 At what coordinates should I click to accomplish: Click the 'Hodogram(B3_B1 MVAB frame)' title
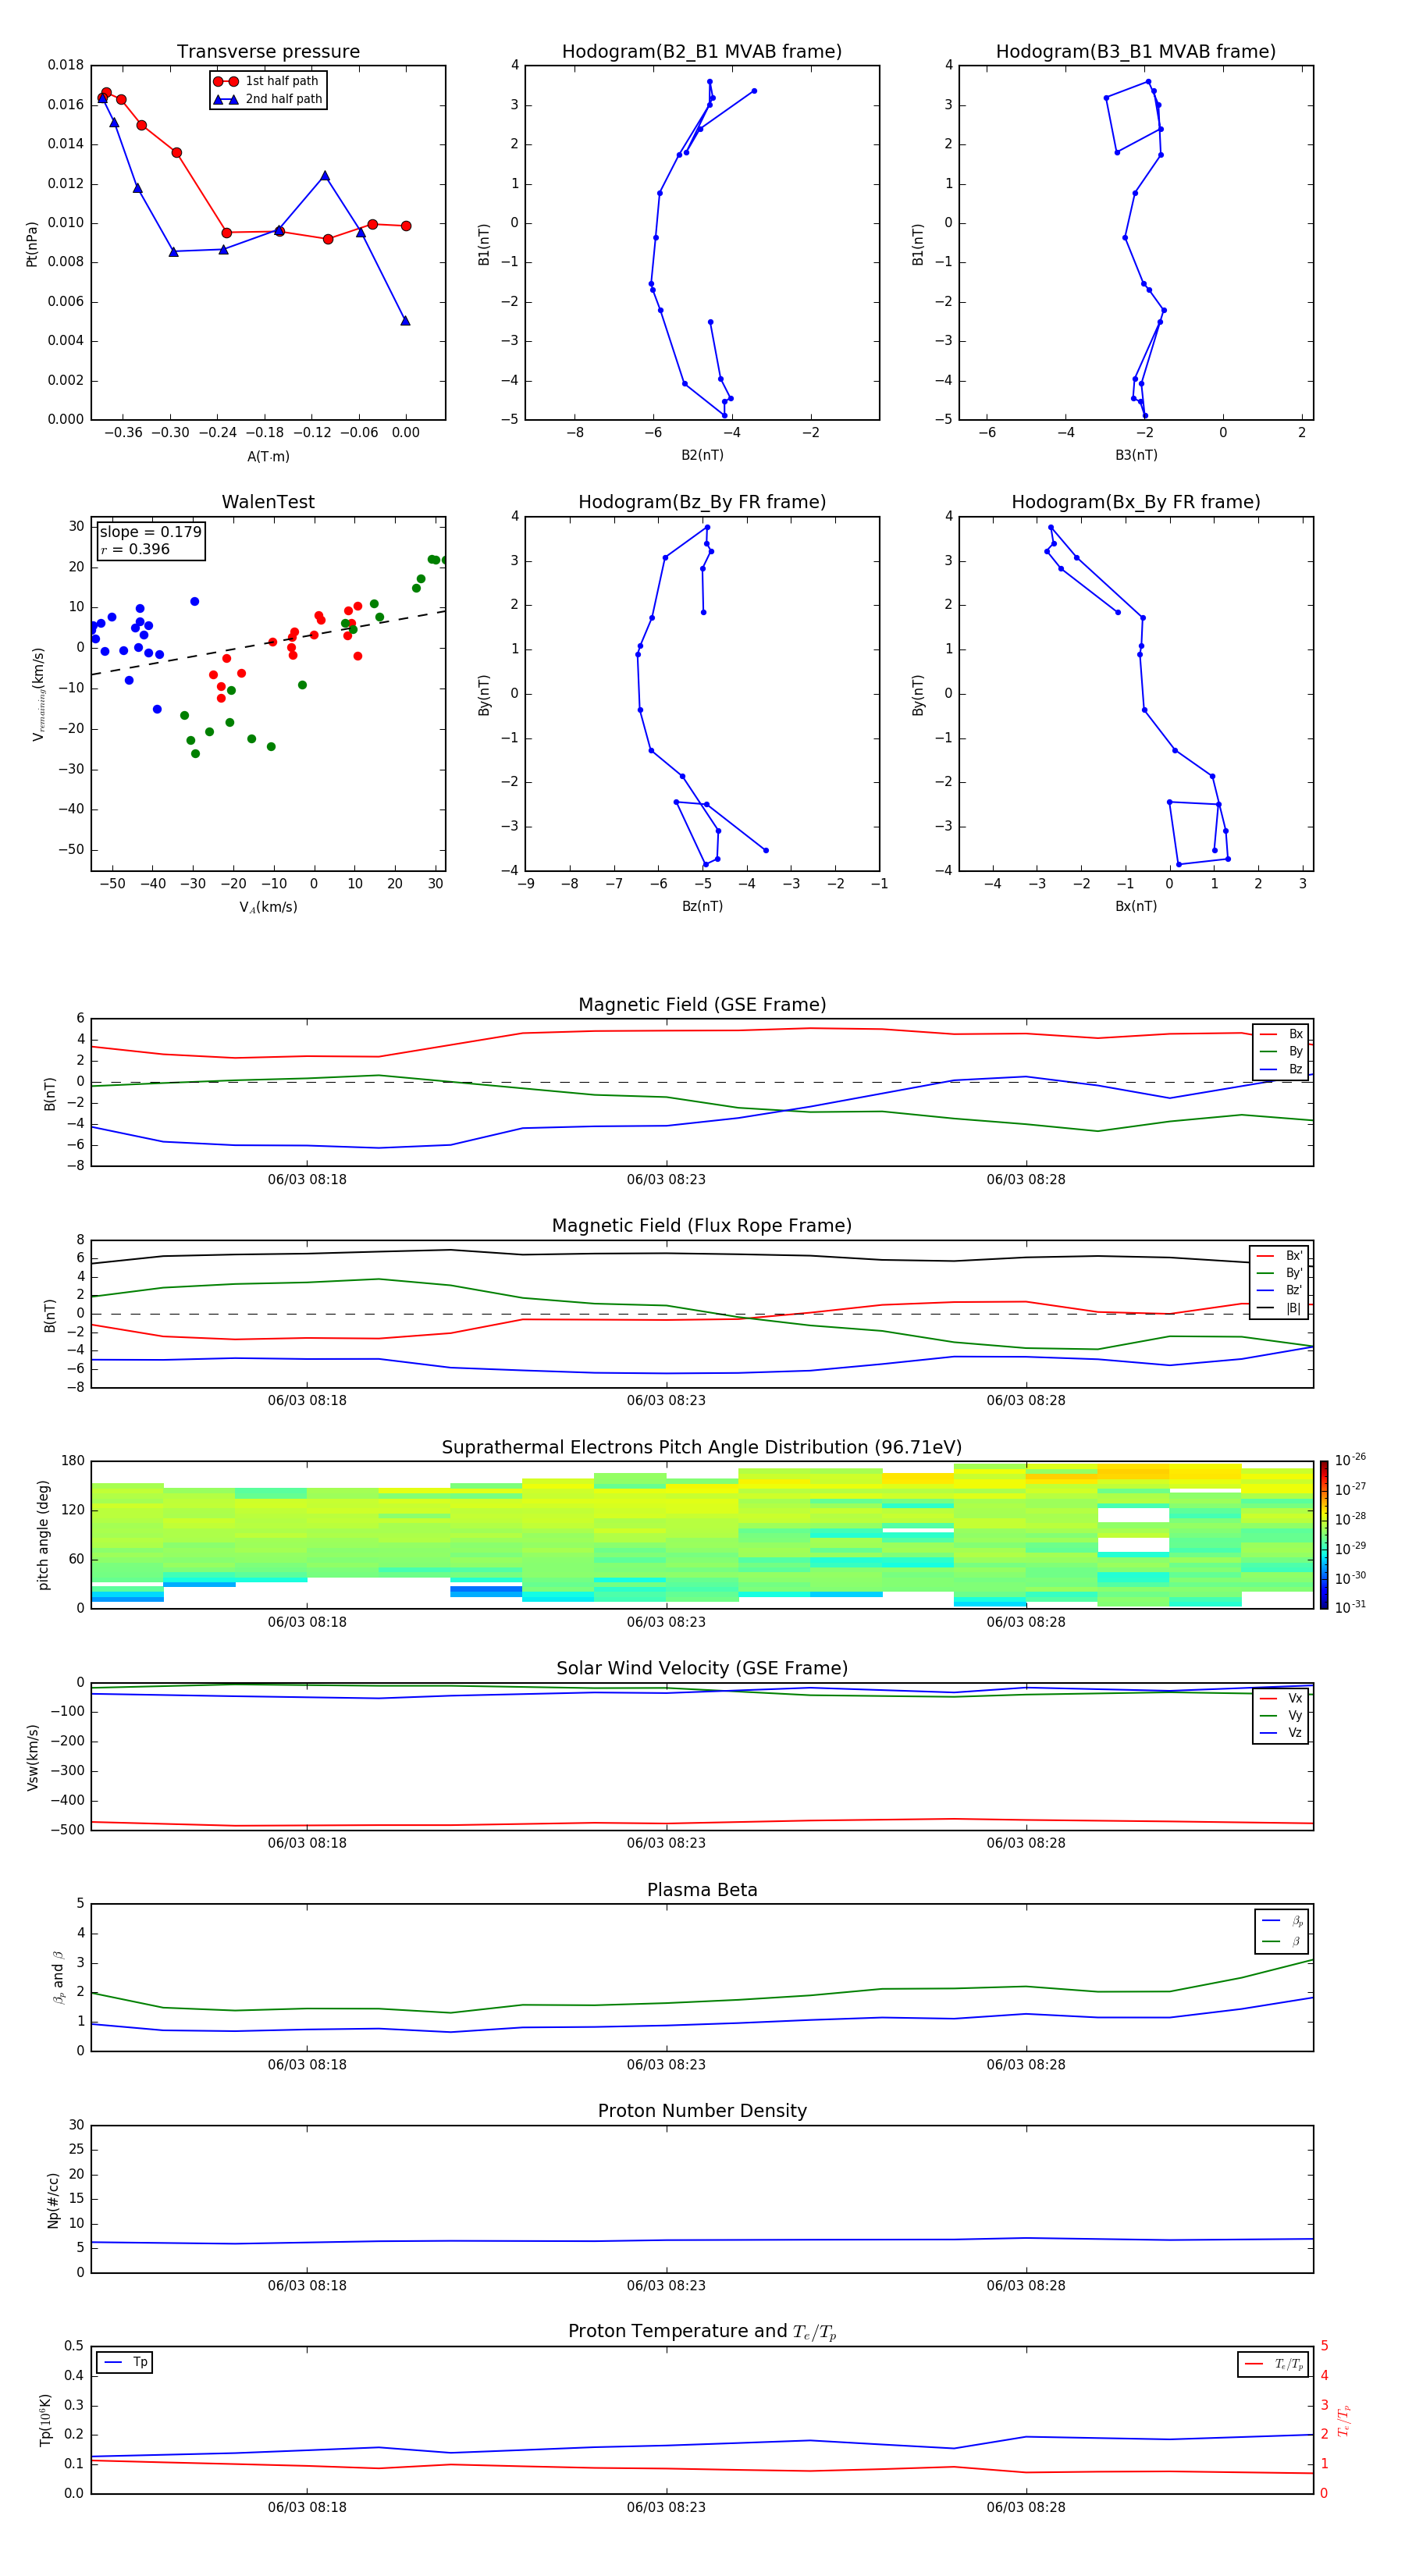1136,52
